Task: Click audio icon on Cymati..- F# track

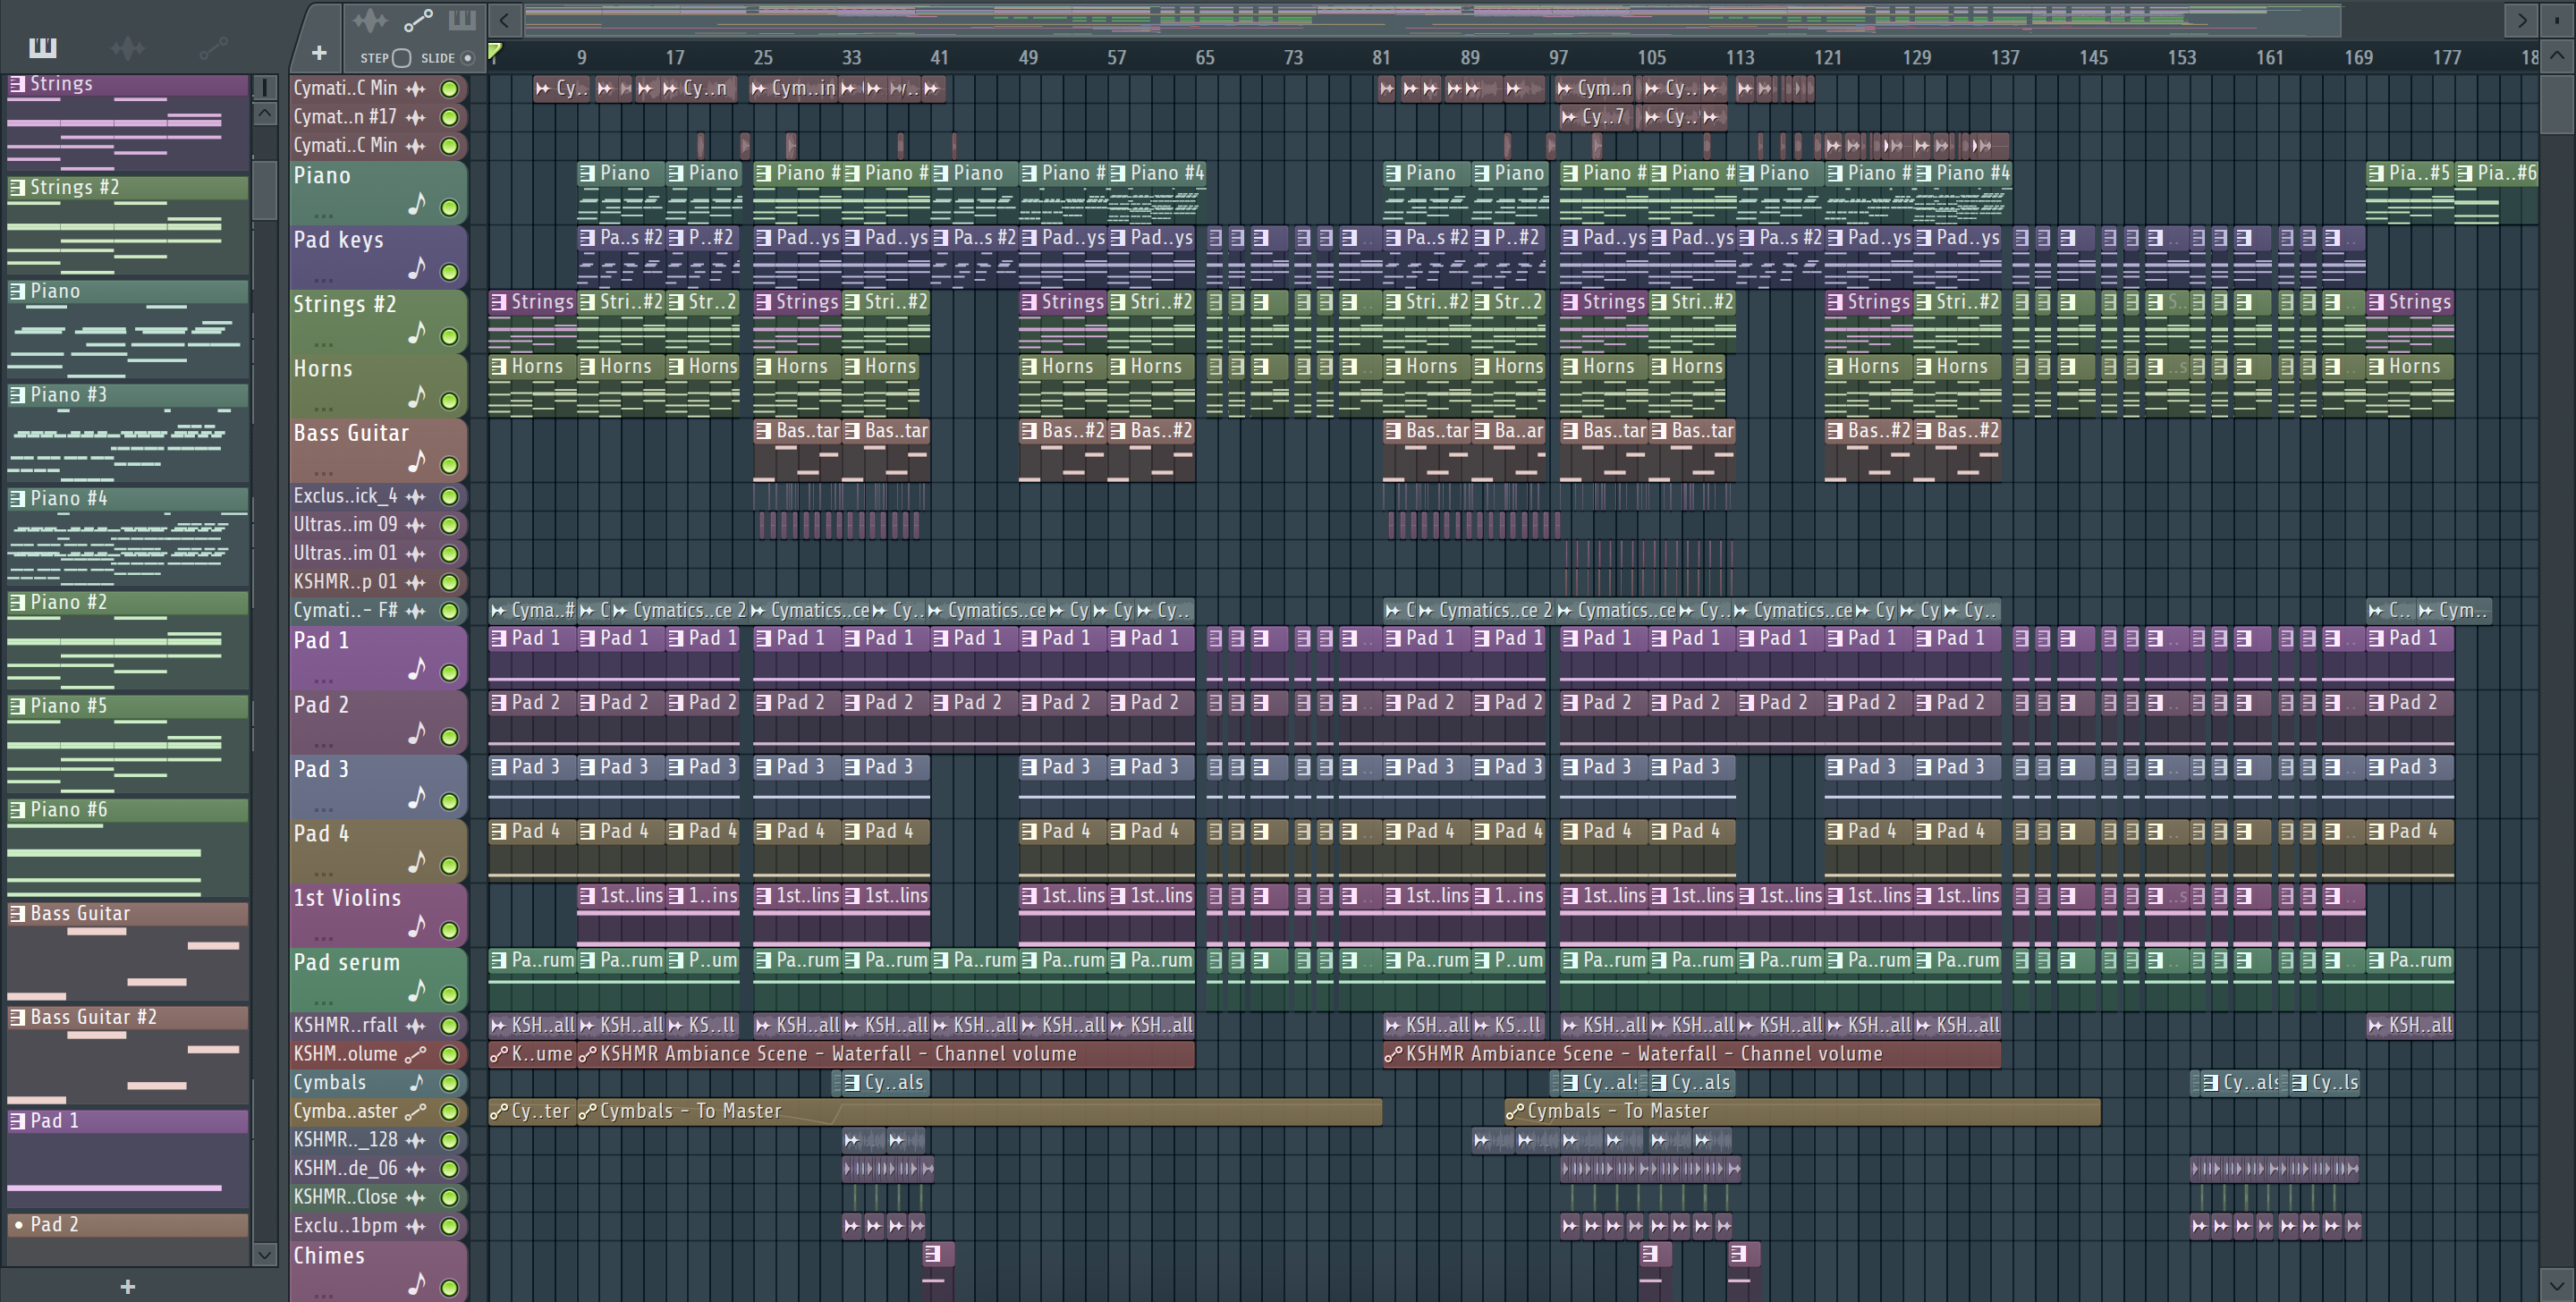Action: pyautogui.click(x=416, y=610)
